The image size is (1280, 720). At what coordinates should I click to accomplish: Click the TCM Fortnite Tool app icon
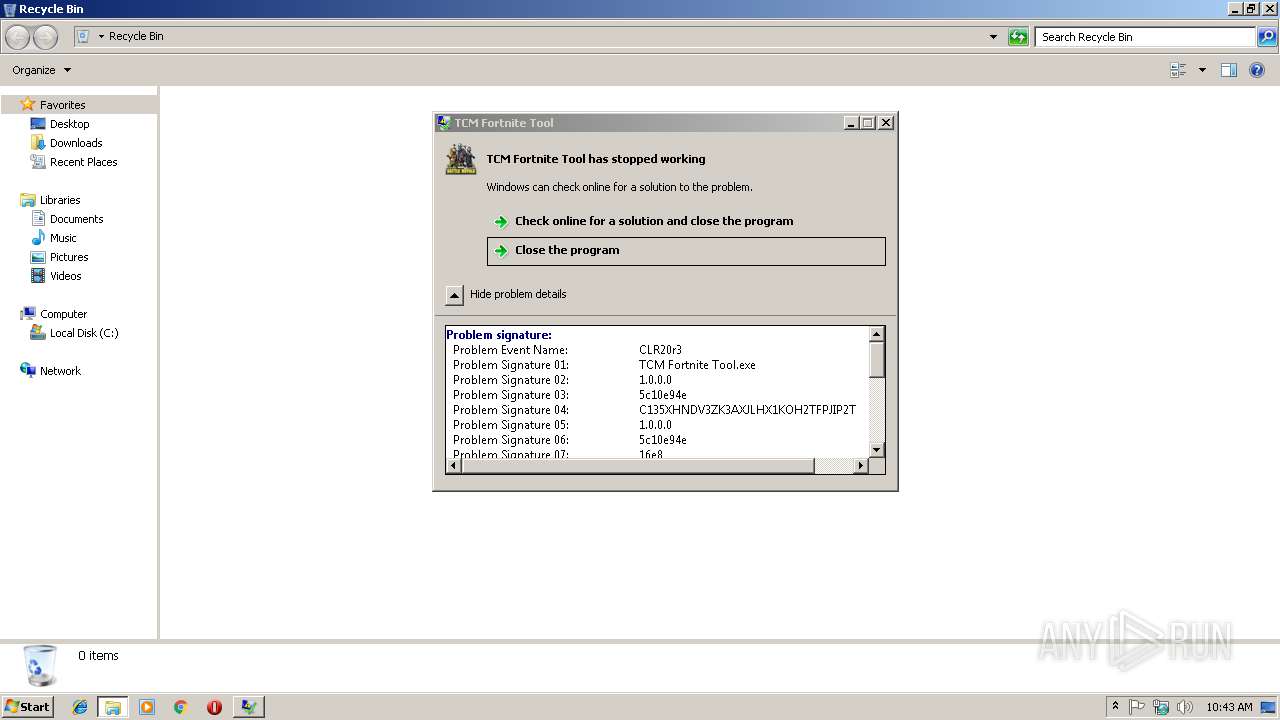461,159
